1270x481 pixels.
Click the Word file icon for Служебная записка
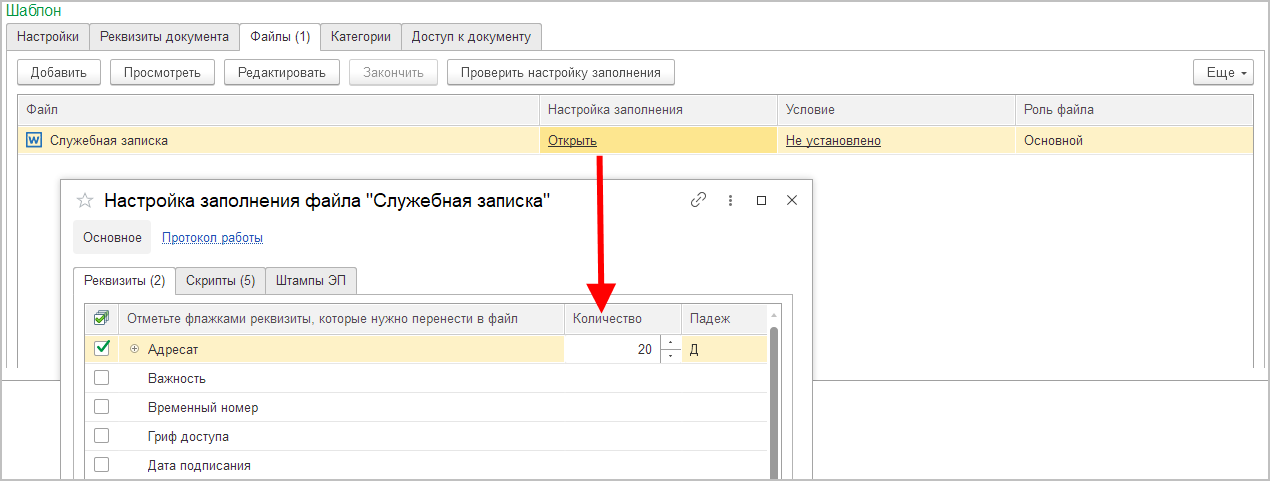coord(34,141)
